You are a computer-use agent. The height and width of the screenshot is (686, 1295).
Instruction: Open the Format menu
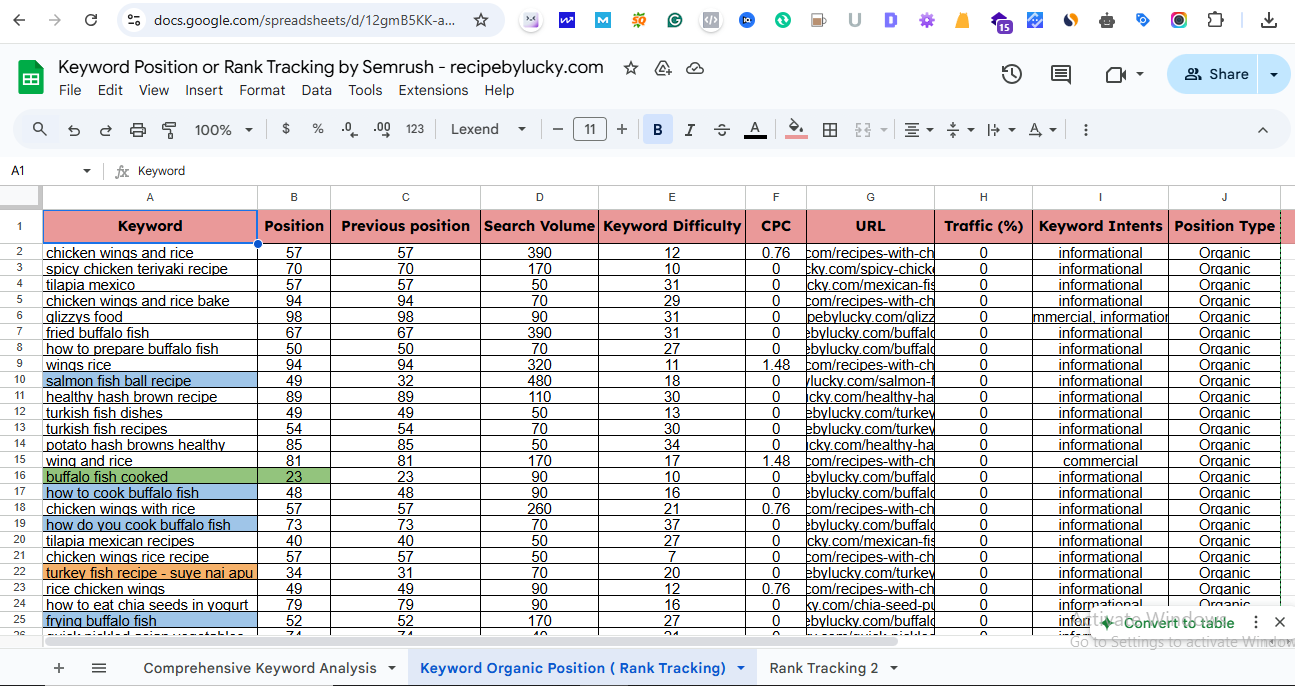point(262,90)
